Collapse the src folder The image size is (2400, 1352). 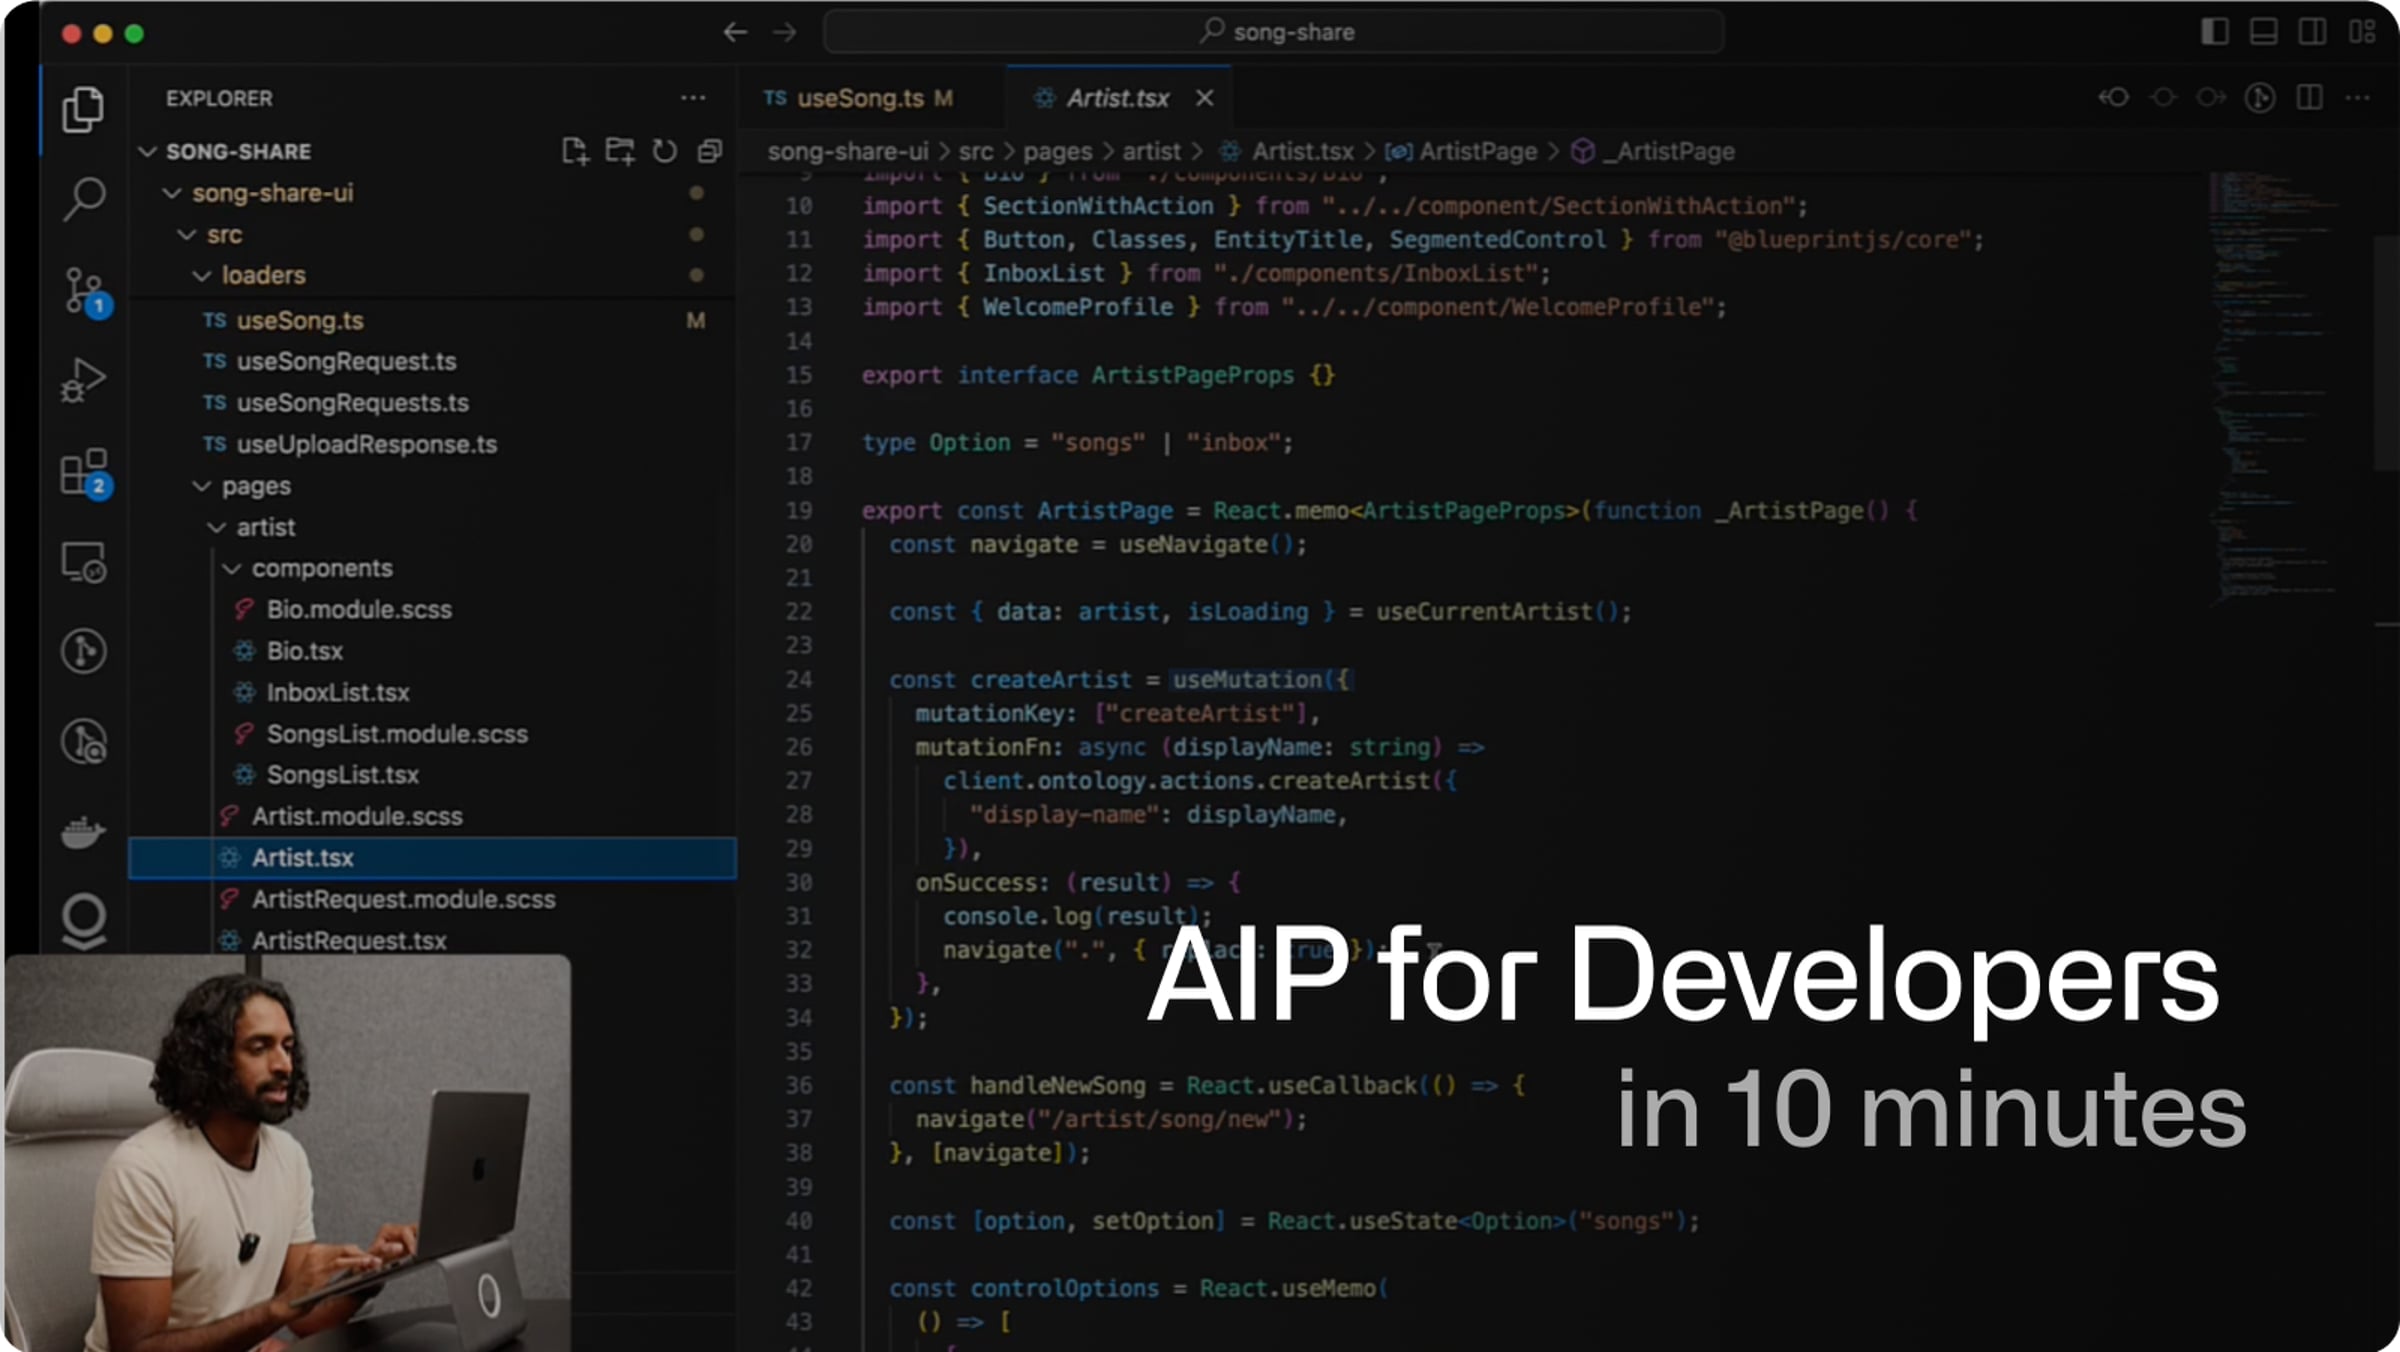point(187,235)
